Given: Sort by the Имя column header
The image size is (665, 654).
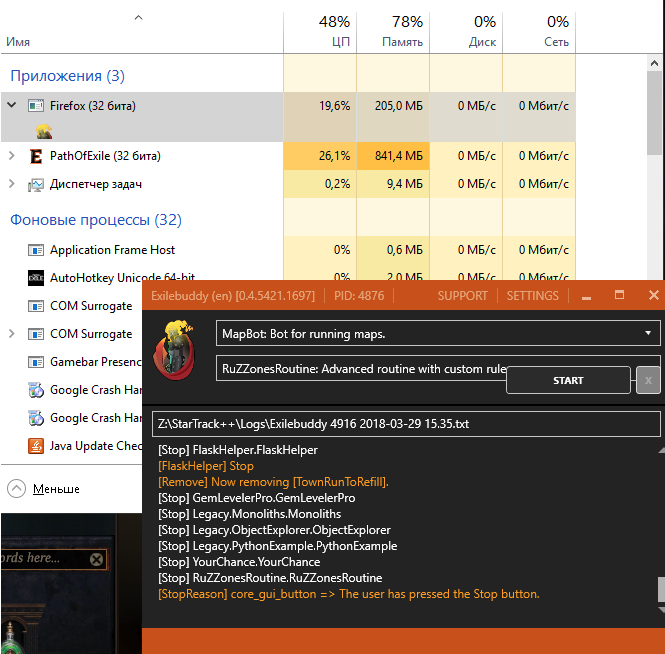Looking at the screenshot, I should (x=18, y=42).
